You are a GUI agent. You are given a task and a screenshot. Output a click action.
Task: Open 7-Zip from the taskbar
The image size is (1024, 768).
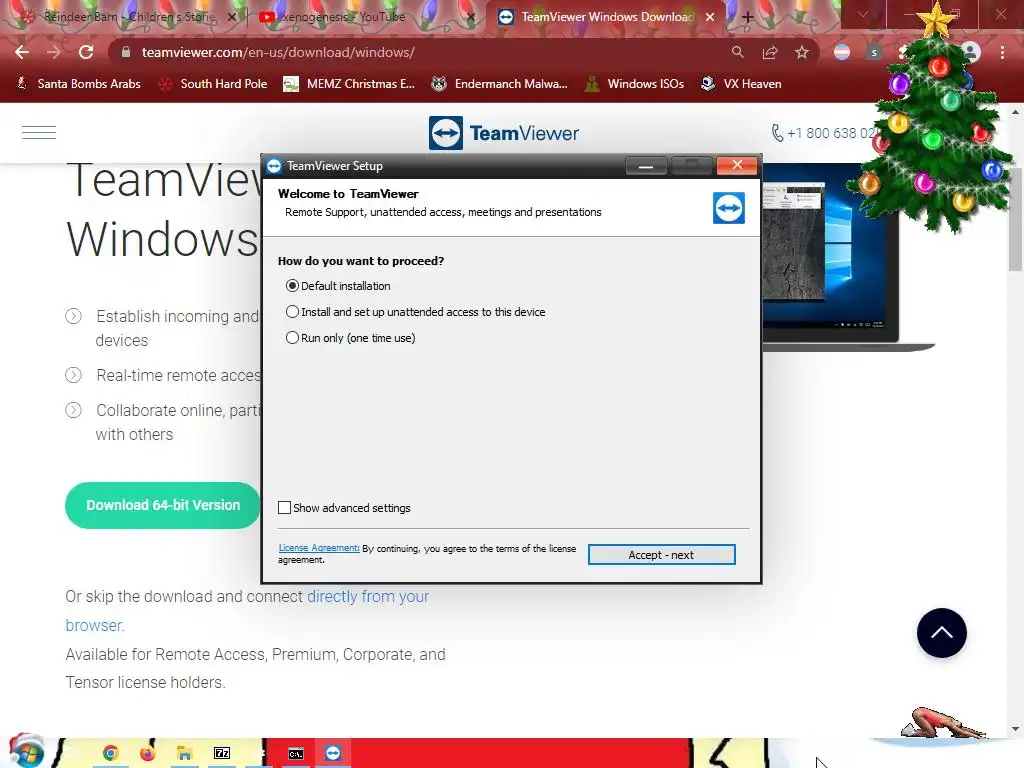[x=222, y=753]
